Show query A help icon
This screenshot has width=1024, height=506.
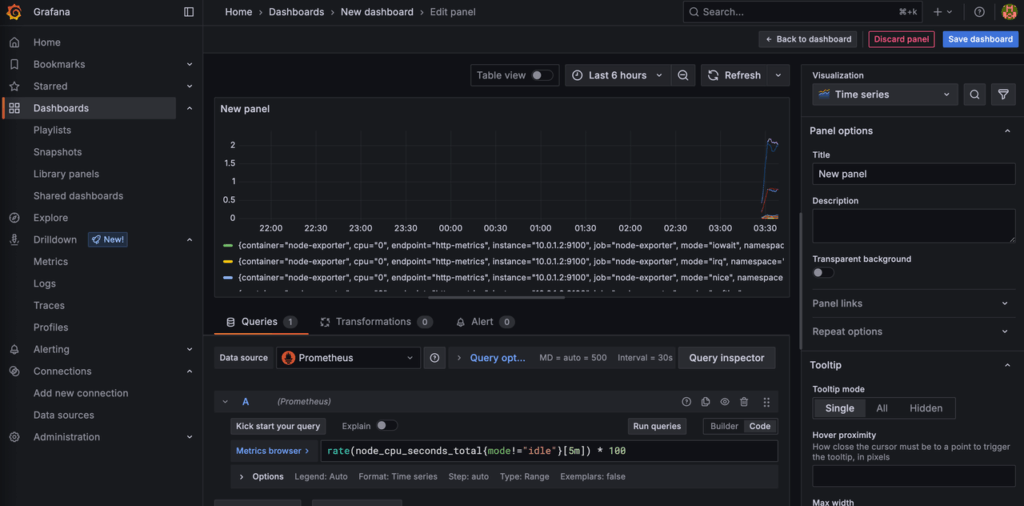click(x=686, y=402)
